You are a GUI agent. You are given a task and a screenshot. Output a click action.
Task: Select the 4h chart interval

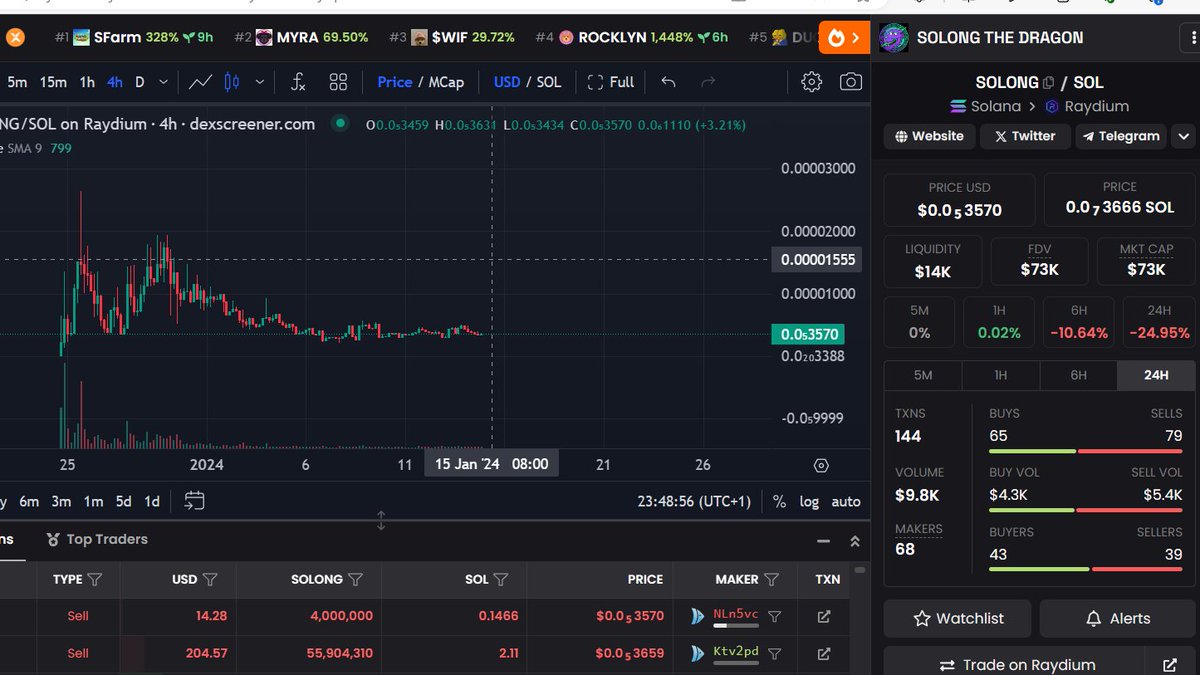click(x=115, y=82)
